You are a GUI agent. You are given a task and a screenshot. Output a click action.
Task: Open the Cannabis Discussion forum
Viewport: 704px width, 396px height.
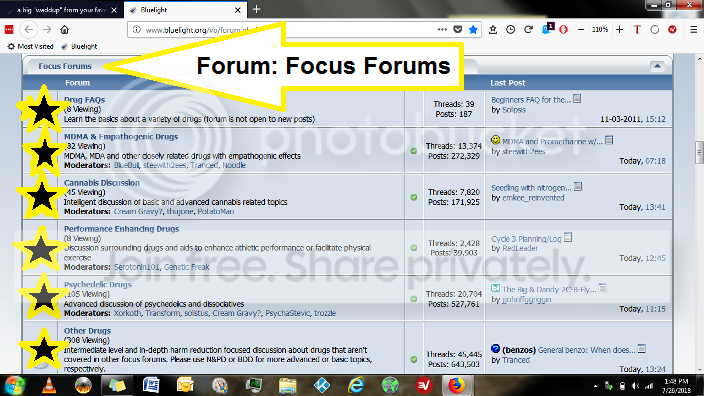pyautogui.click(x=102, y=183)
